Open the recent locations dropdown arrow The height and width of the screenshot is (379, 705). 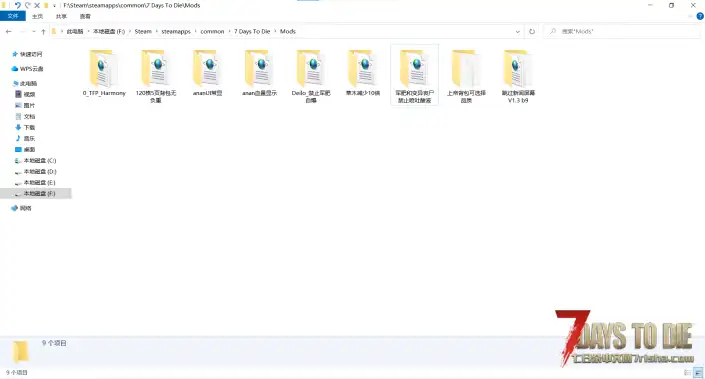point(34,31)
